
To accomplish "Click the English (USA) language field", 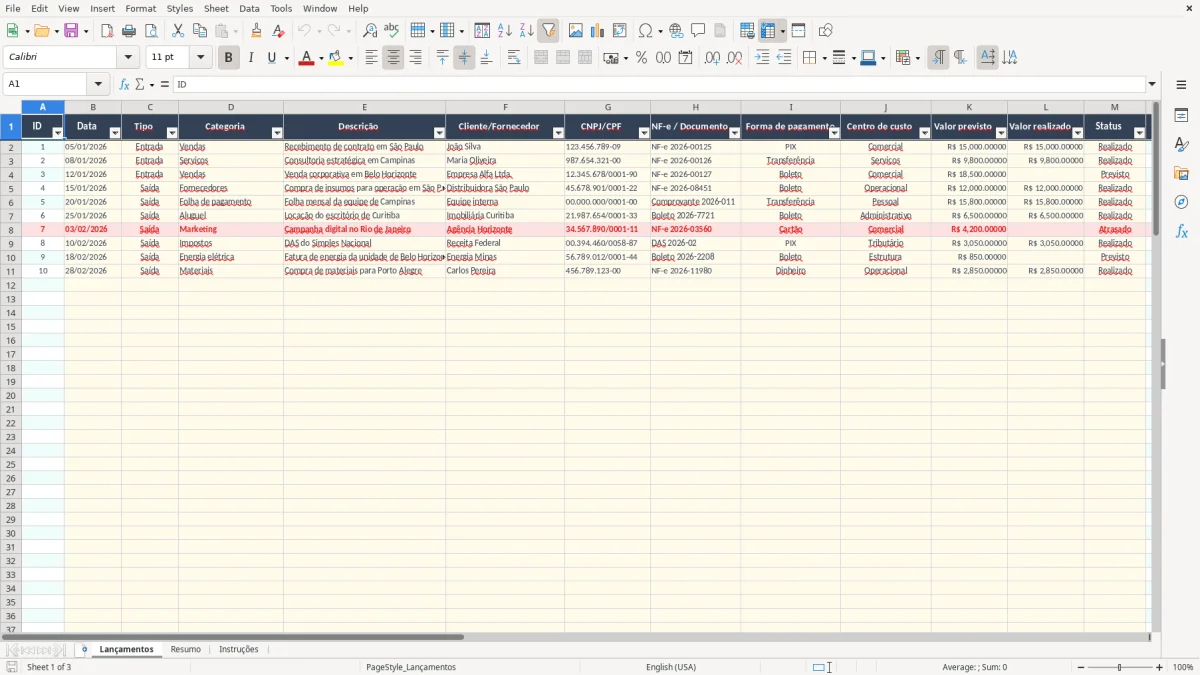I will 671,667.
